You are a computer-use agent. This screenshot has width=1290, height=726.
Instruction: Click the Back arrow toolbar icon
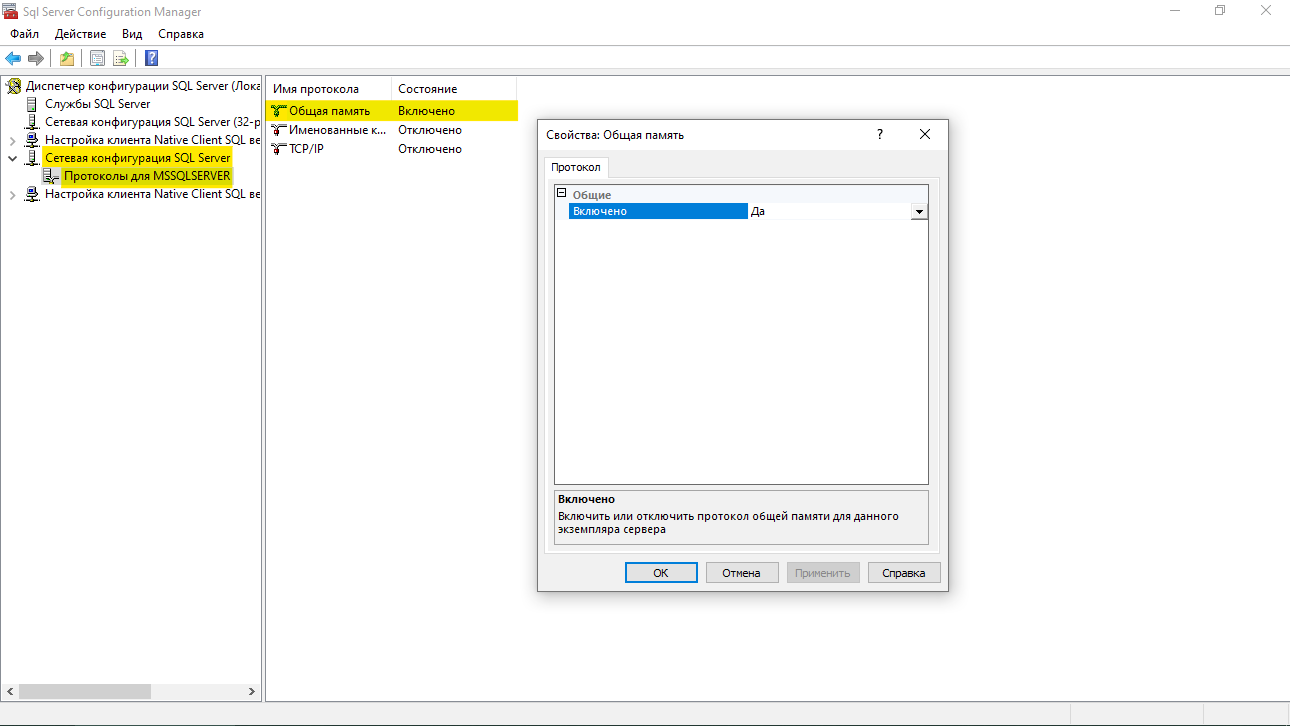coord(13,58)
